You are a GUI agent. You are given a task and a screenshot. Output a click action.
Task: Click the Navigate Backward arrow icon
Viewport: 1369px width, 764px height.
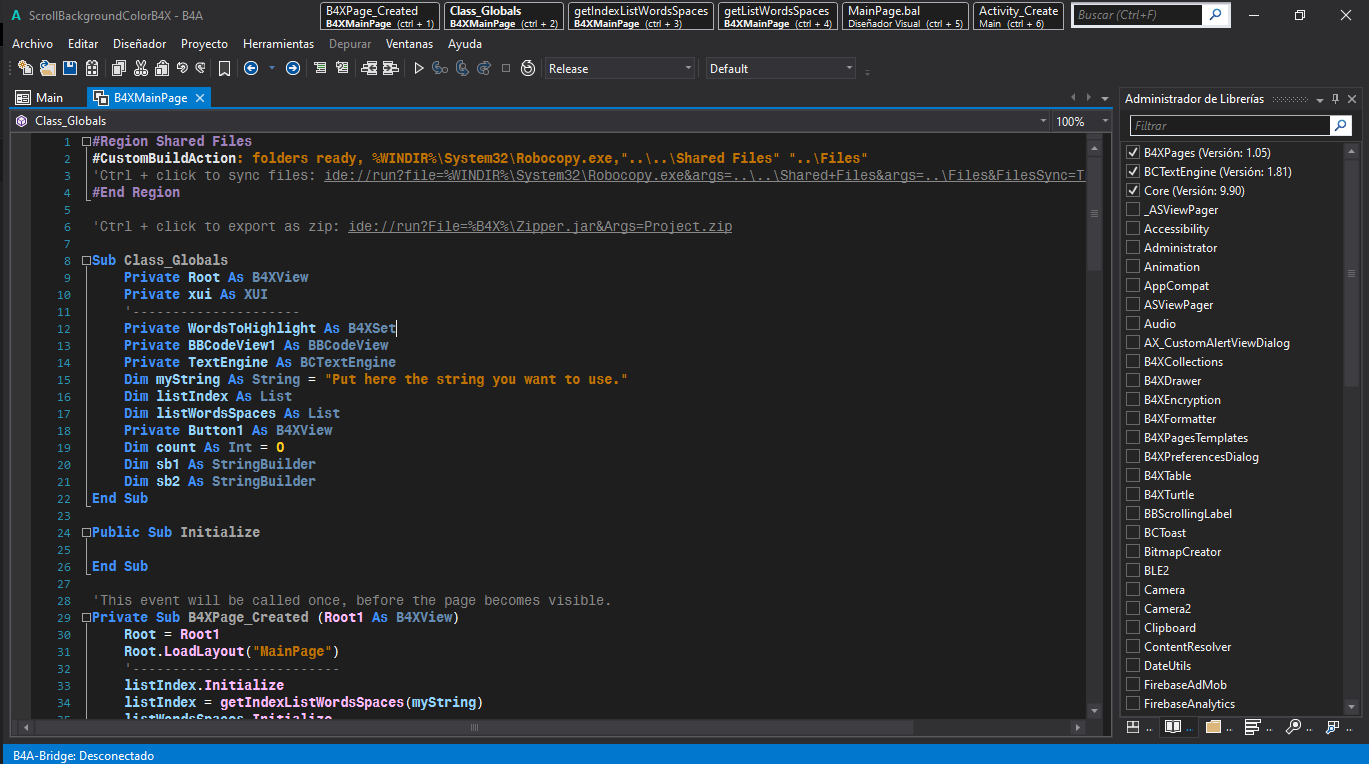[x=251, y=68]
